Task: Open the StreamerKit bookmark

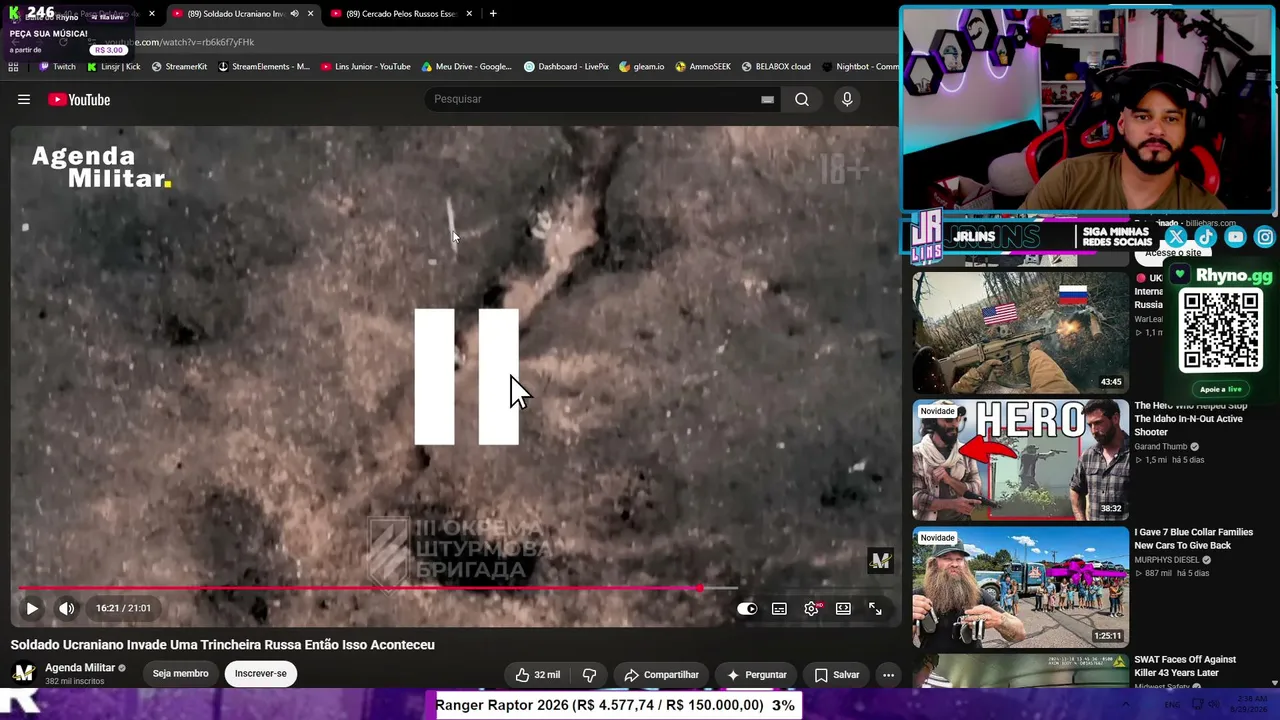Action: coord(179,67)
